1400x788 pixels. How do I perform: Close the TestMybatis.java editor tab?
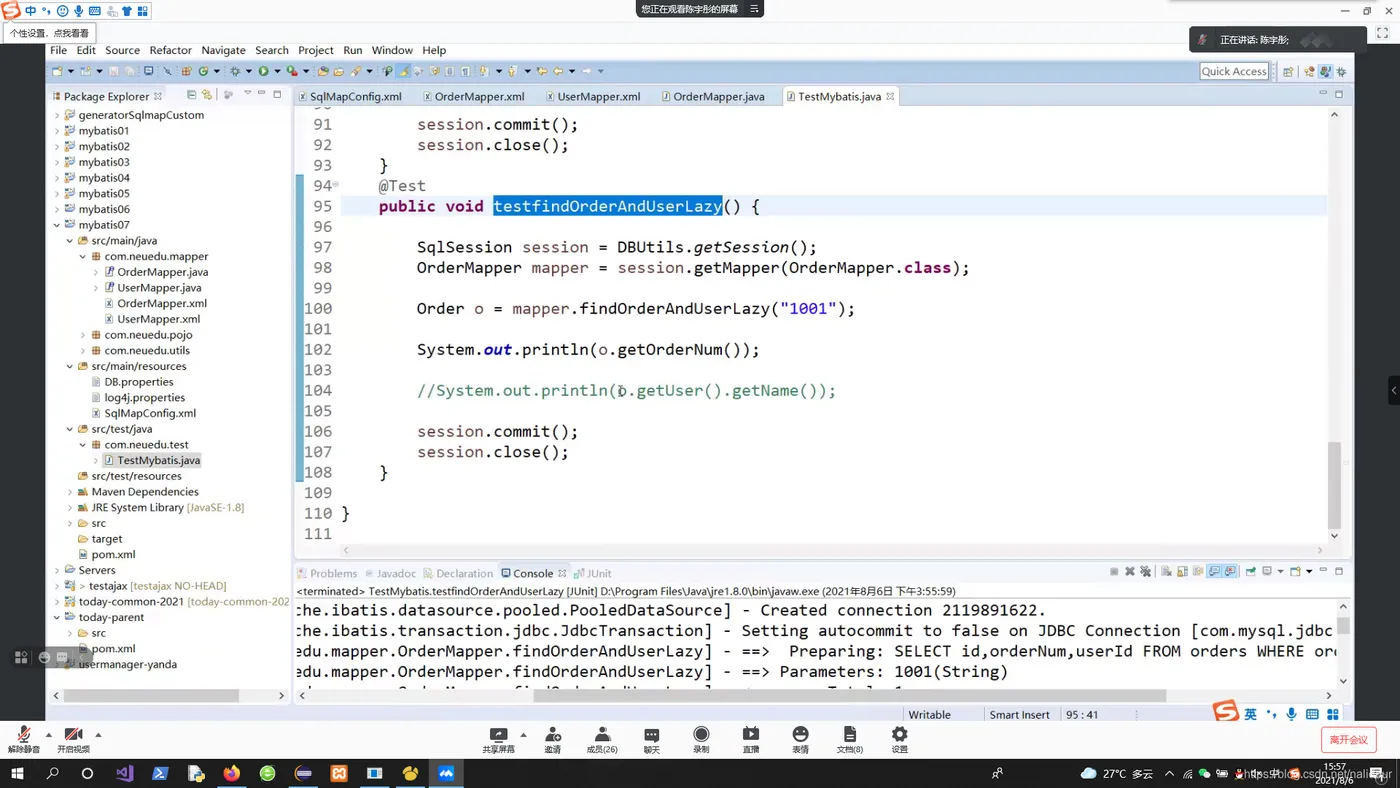pyautogui.click(x=890, y=96)
